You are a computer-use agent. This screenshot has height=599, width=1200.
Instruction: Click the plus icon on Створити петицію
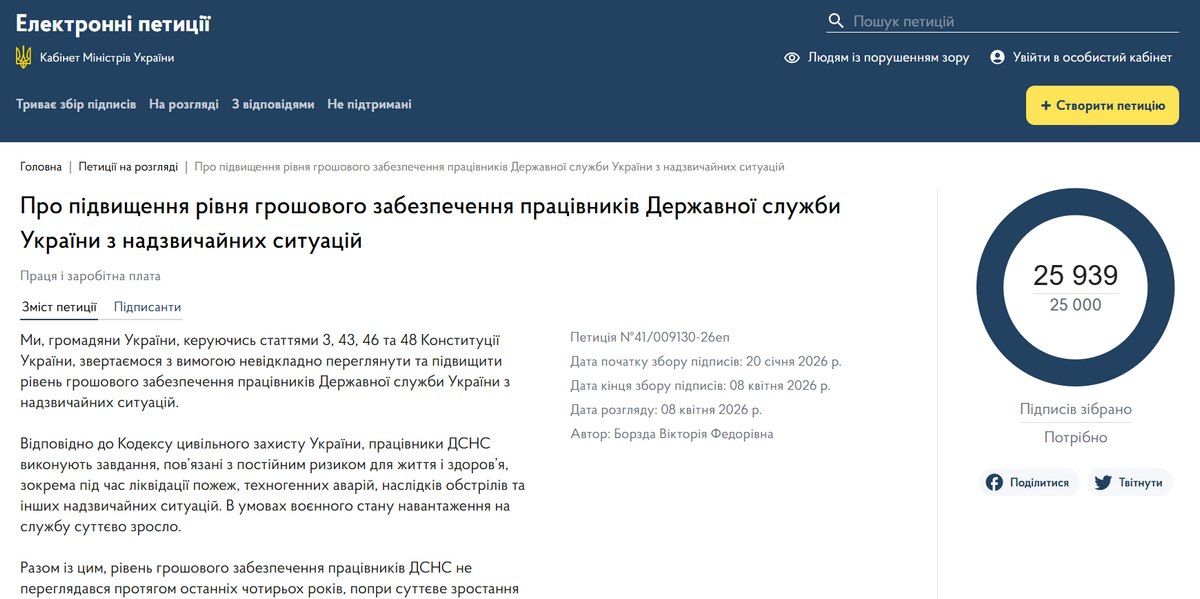[1047, 105]
